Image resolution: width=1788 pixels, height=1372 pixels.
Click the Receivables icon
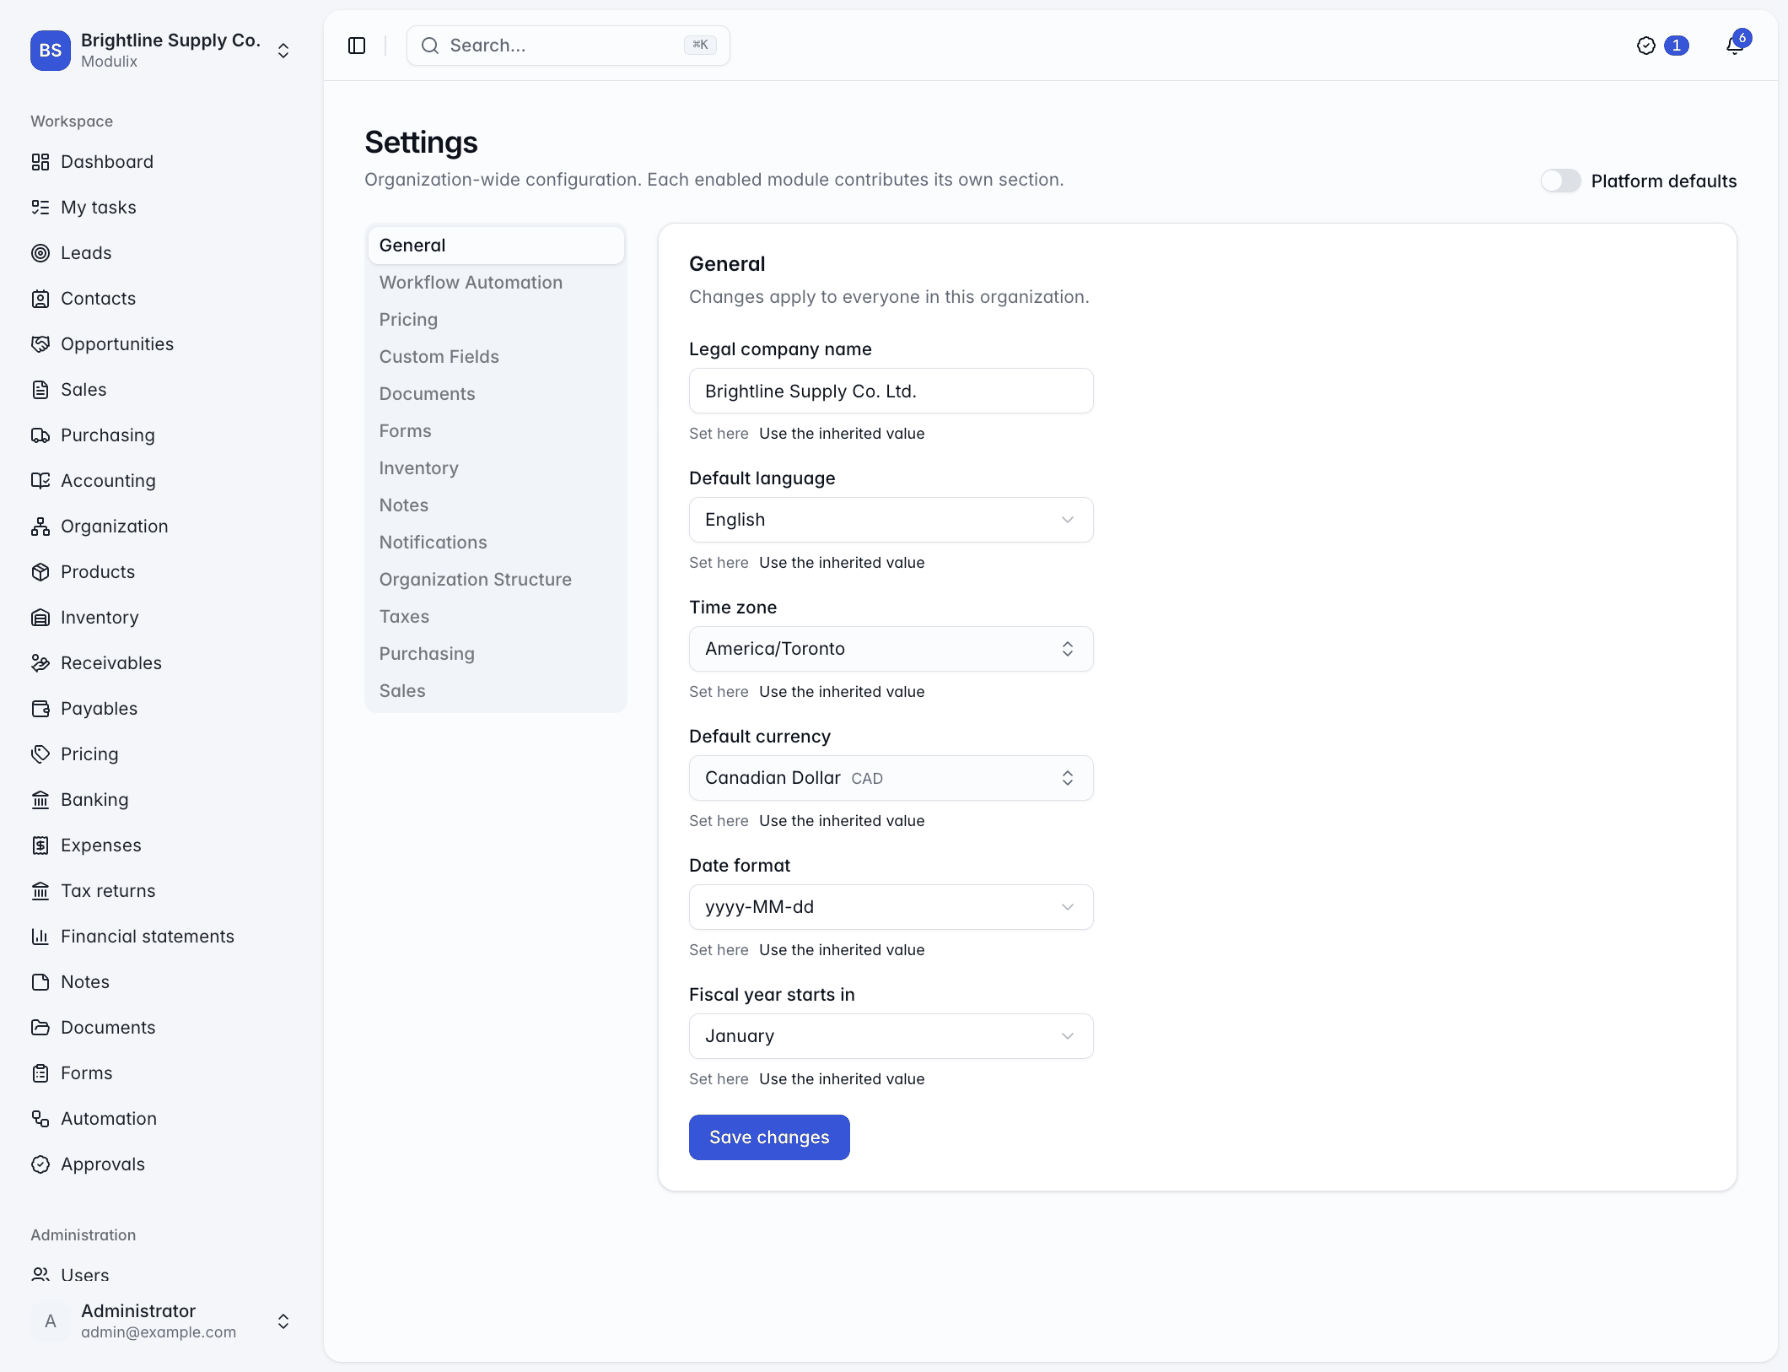(x=40, y=663)
